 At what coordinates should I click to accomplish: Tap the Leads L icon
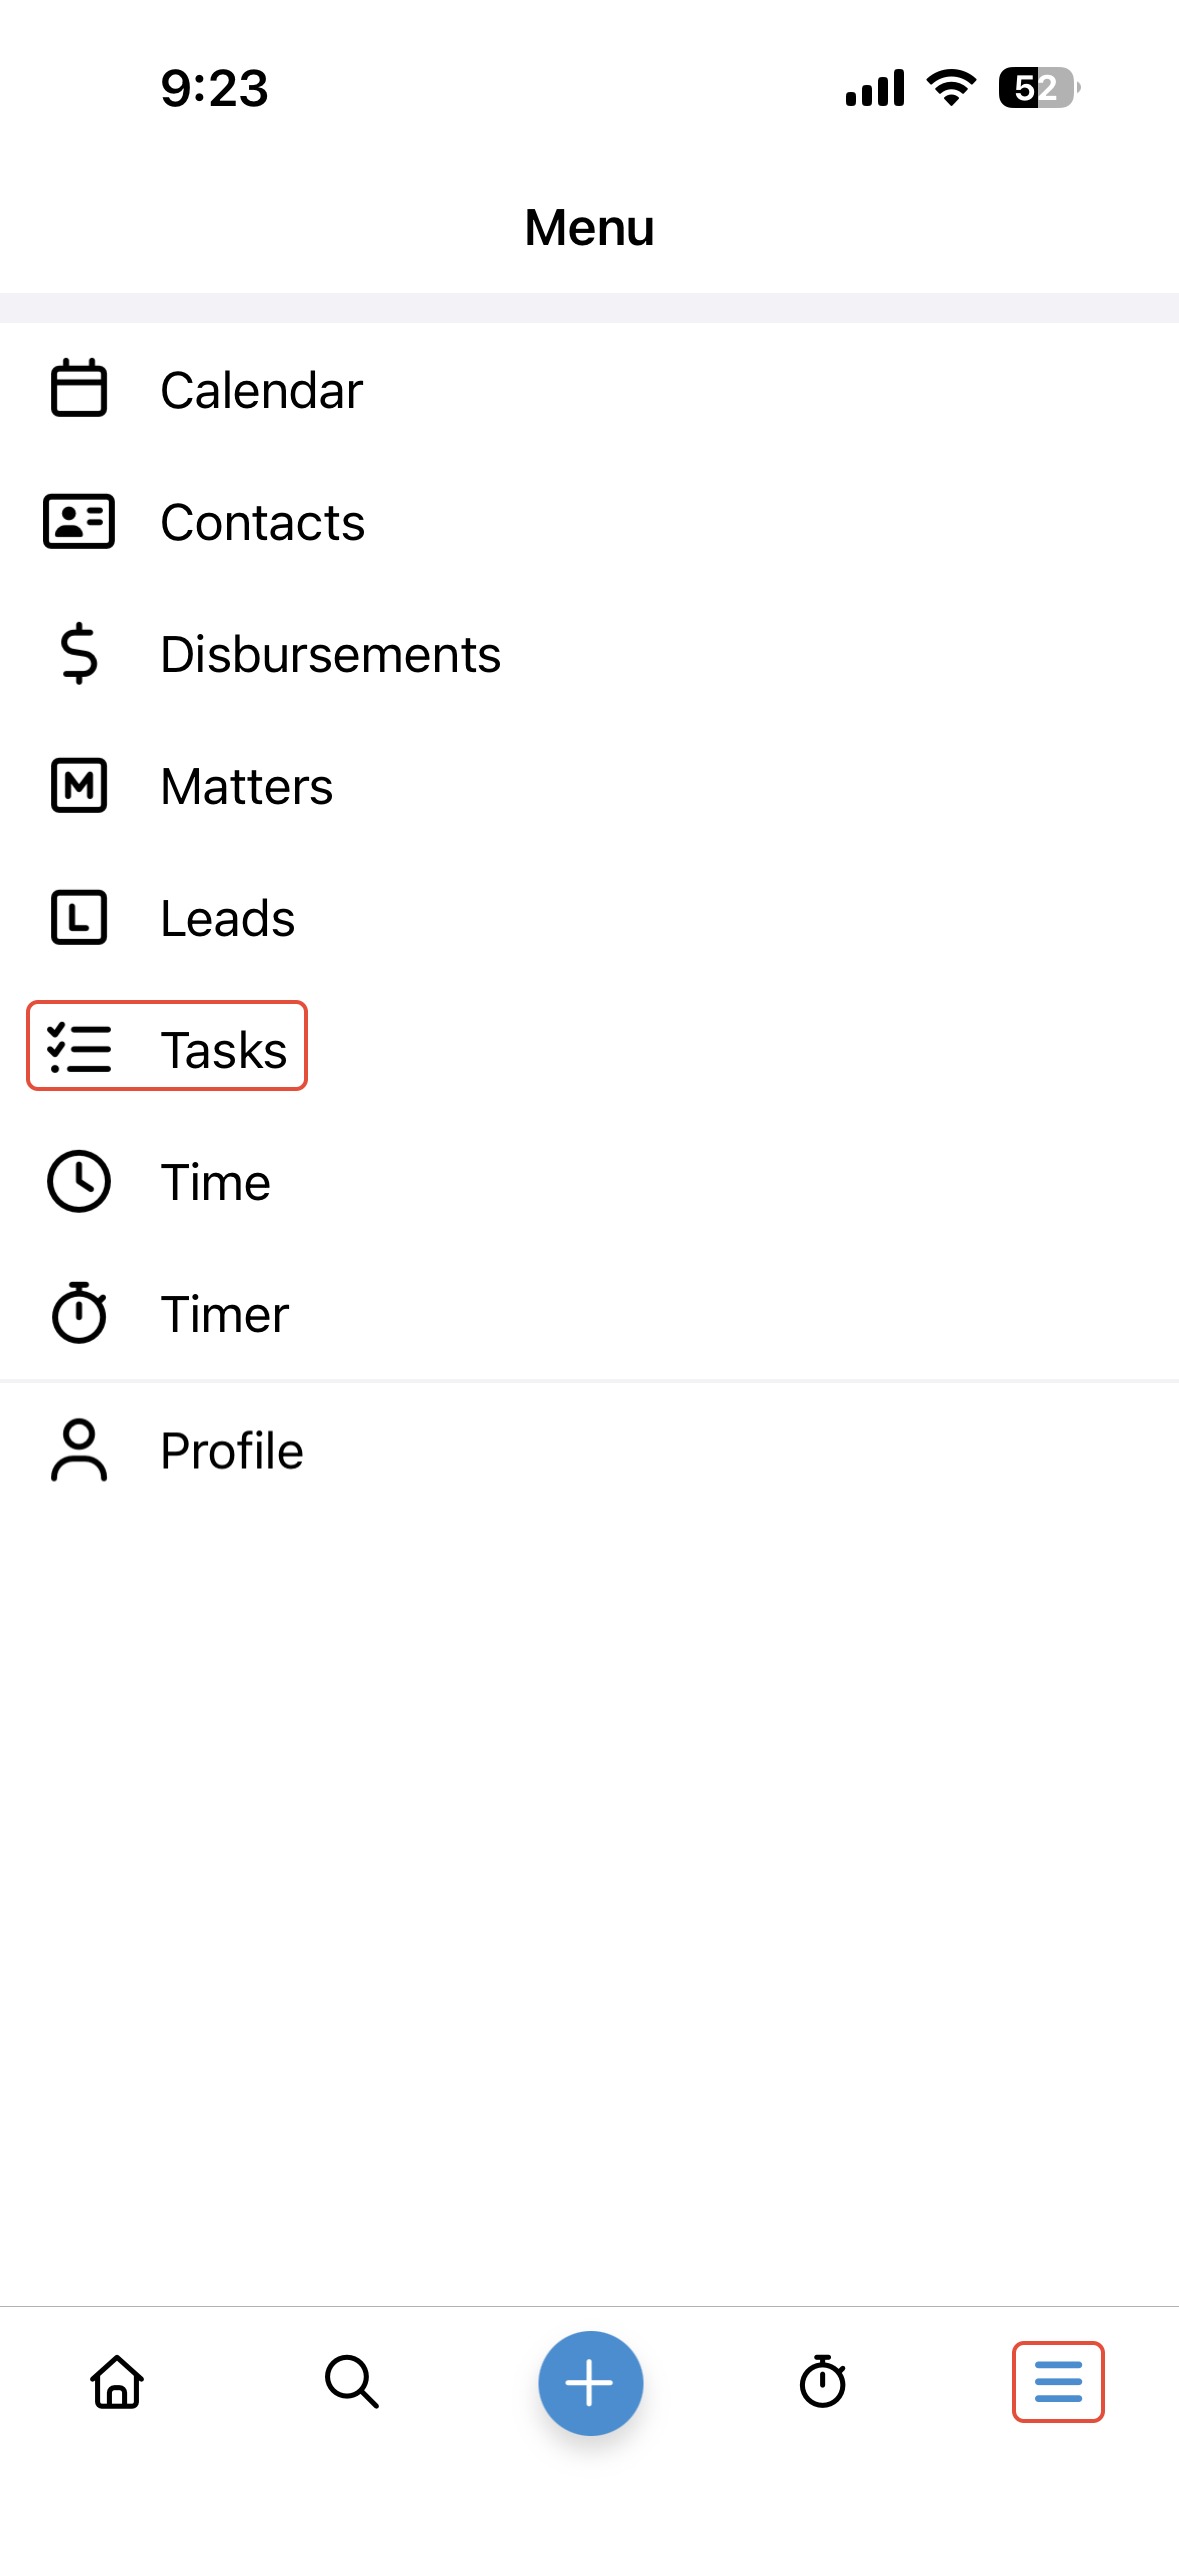[x=78, y=917]
